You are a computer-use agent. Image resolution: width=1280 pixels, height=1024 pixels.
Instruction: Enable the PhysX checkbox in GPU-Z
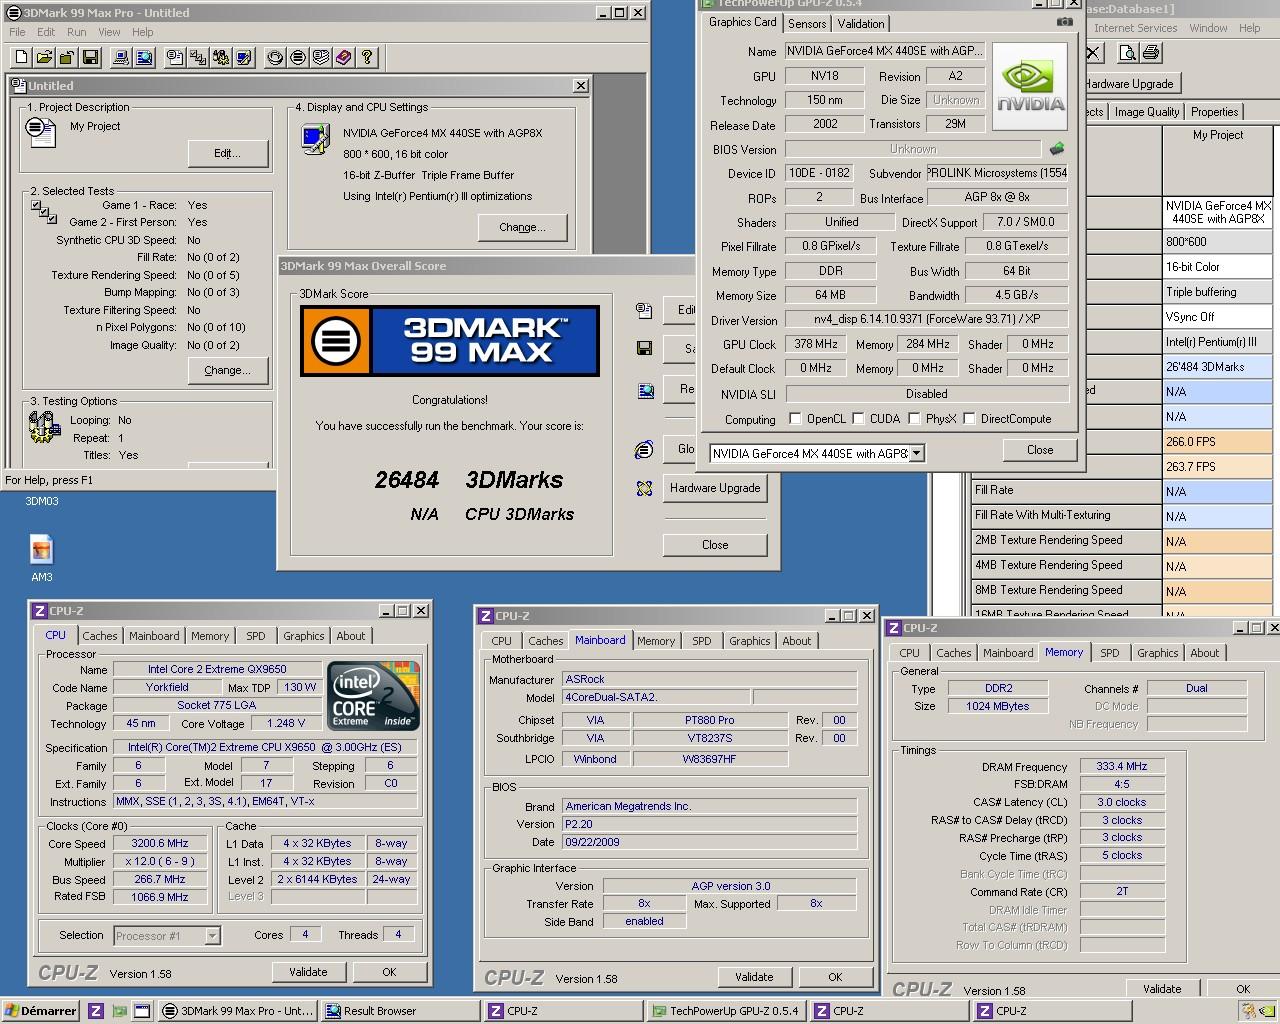[x=915, y=419]
